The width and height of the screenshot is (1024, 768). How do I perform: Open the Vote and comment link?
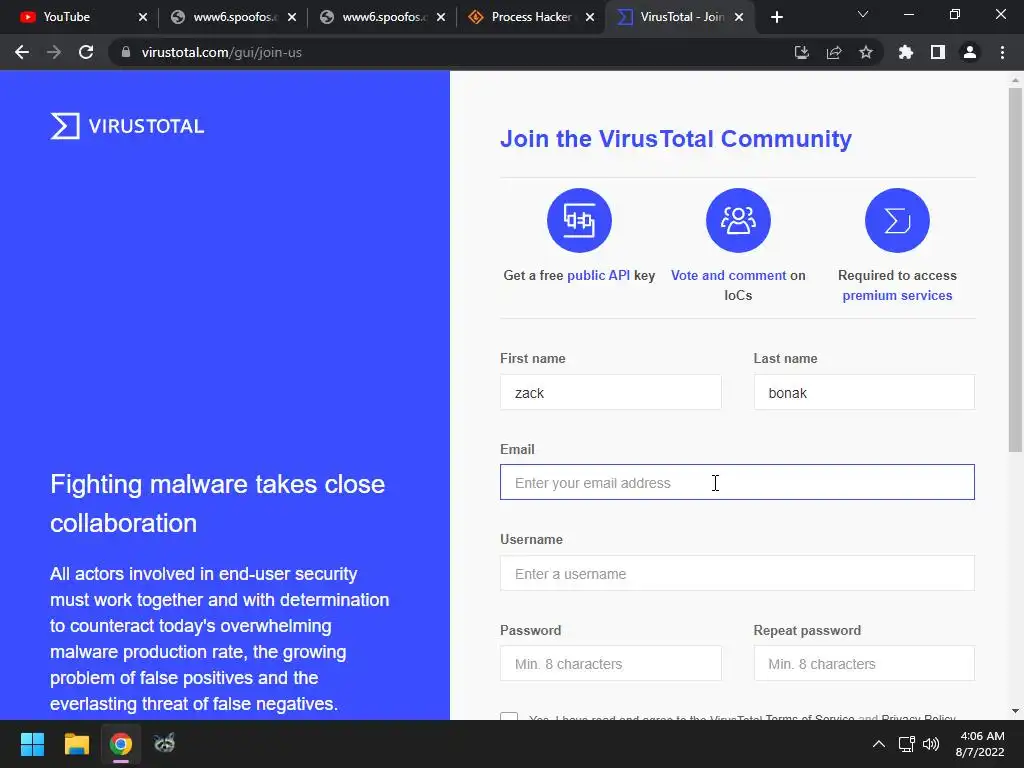click(x=728, y=276)
